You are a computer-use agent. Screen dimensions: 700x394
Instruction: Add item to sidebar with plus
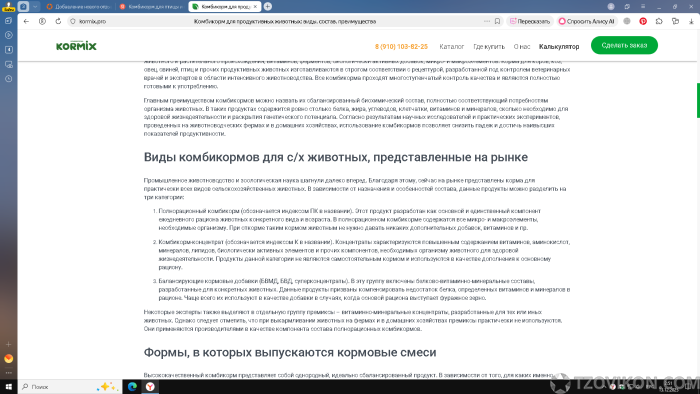point(8,344)
